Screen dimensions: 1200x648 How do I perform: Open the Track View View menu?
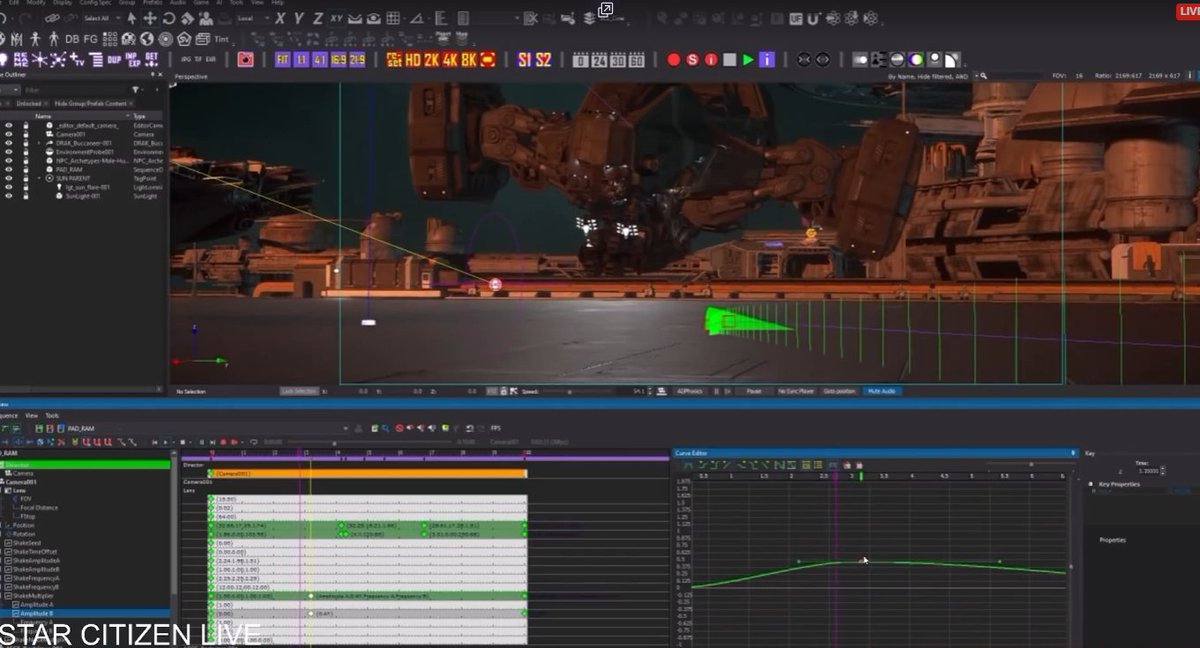pyautogui.click(x=32, y=415)
